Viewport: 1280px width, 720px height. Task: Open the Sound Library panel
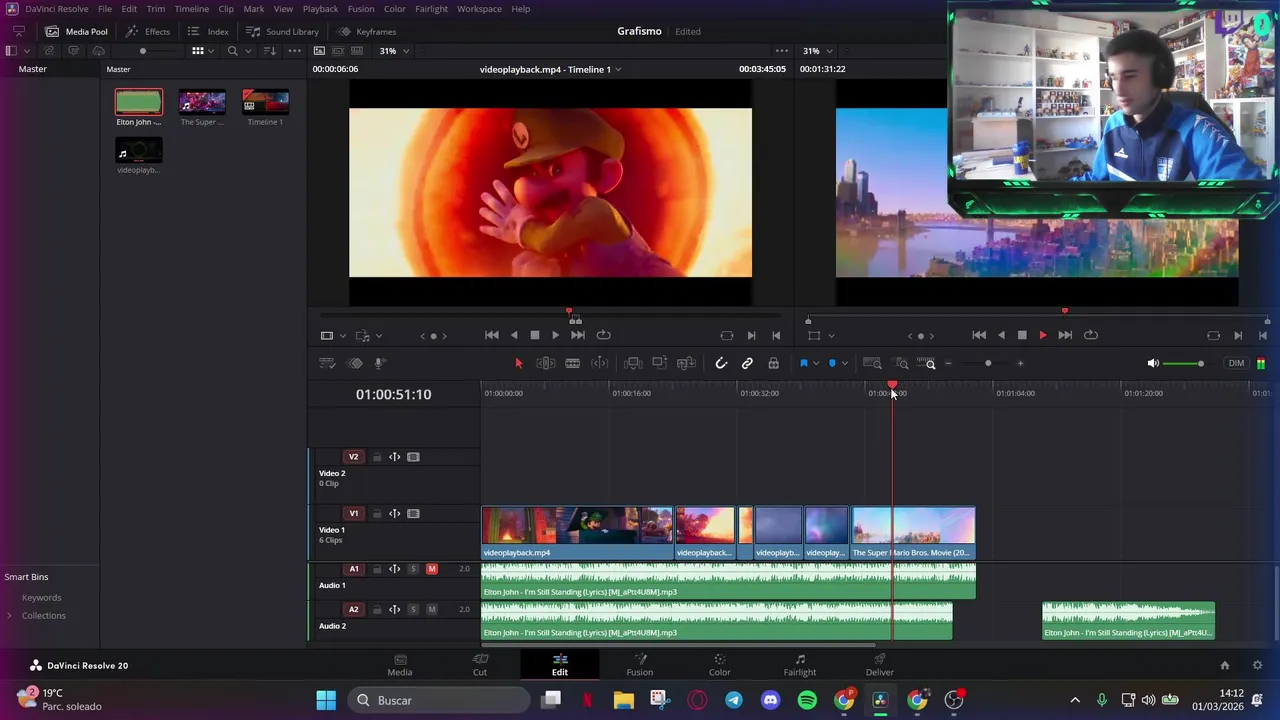(x=283, y=31)
